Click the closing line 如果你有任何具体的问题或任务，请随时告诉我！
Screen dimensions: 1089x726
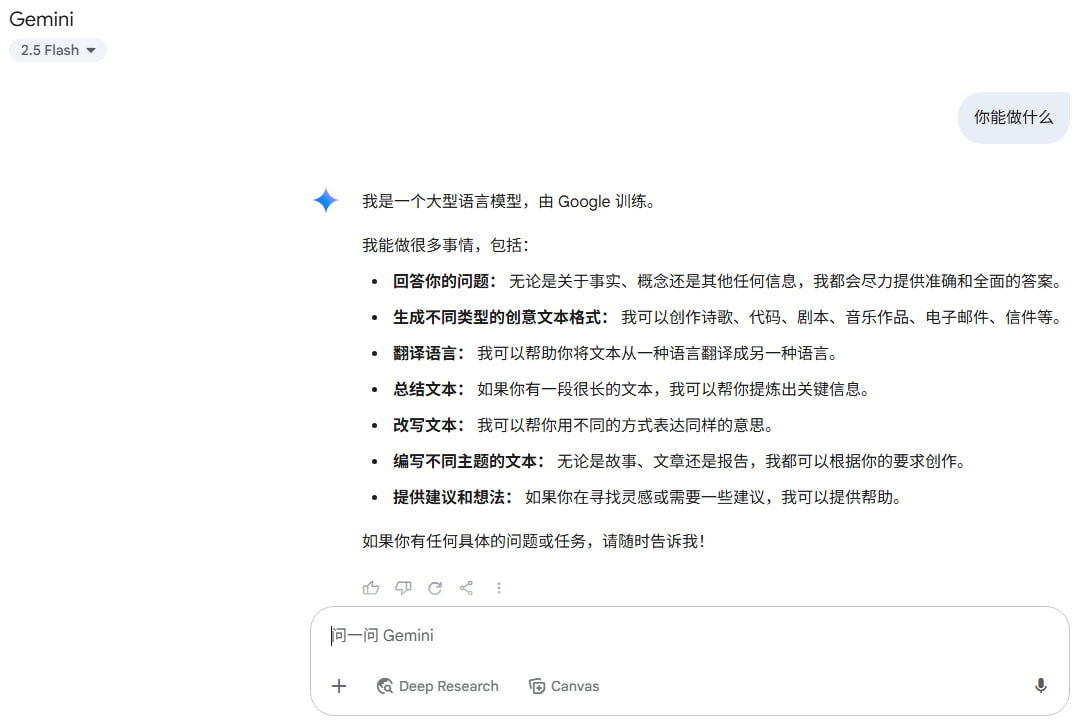click(533, 541)
